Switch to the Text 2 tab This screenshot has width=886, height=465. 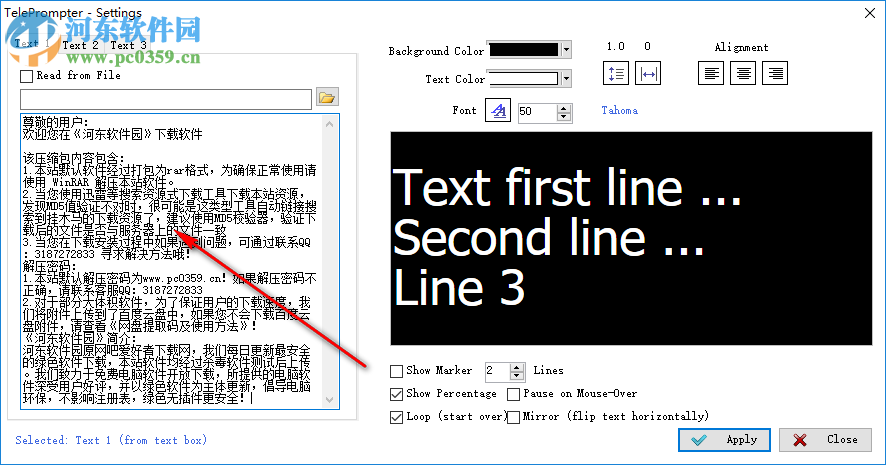click(81, 45)
